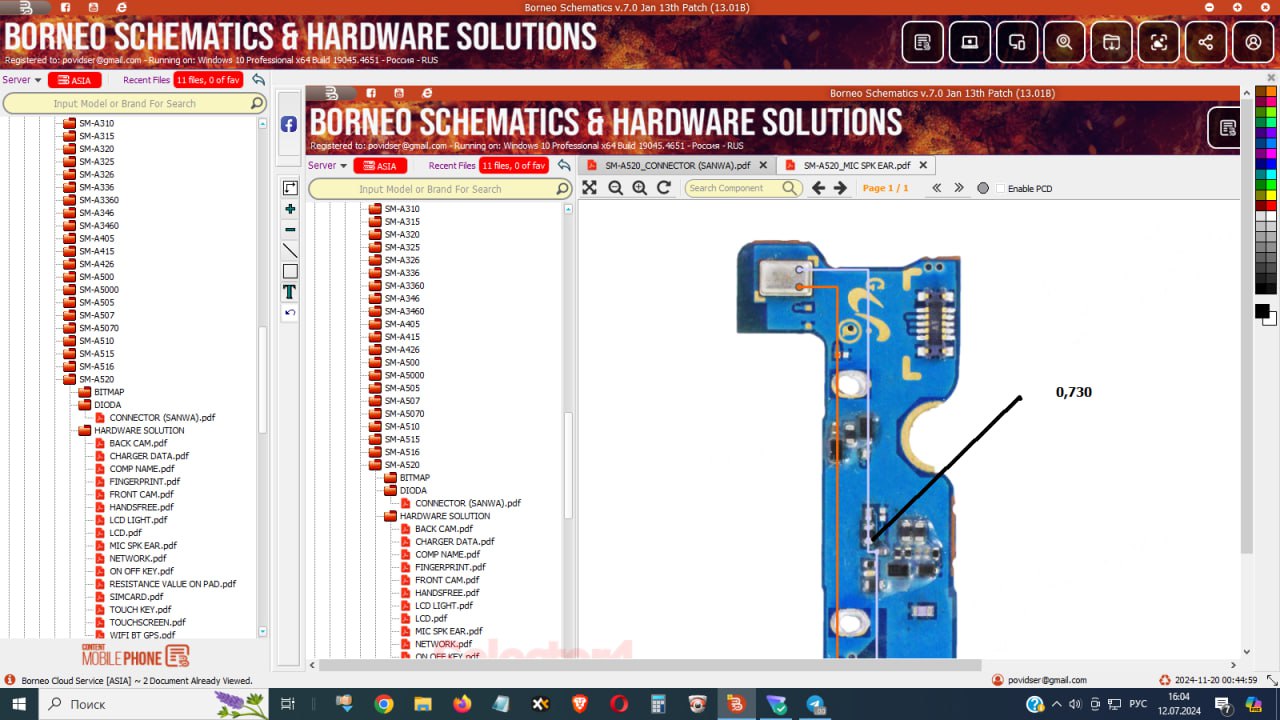1280x720 pixels.
Task: Select the crop selection tool in the annotation toolbar
Action: 289,188
